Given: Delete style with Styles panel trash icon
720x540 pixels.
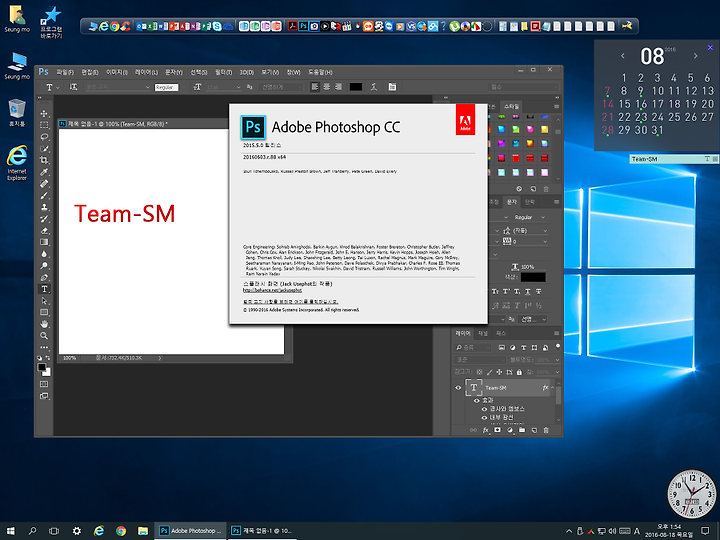Looking at the screenshot, I should [546, 189].
